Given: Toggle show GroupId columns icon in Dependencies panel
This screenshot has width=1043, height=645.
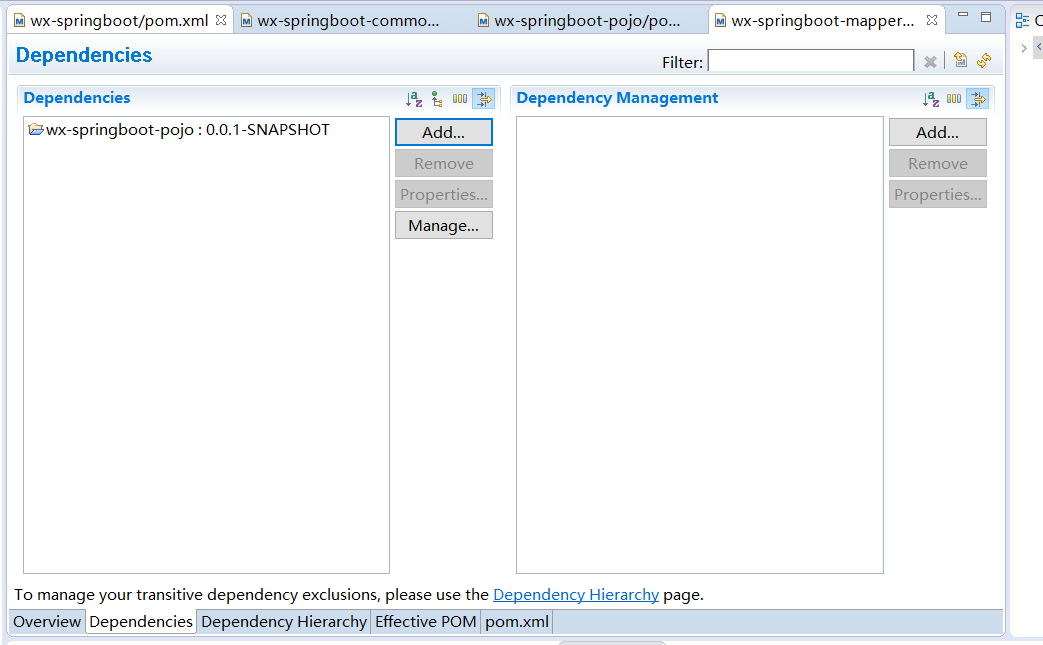Looking at the screenshot, I should [460, 99].
